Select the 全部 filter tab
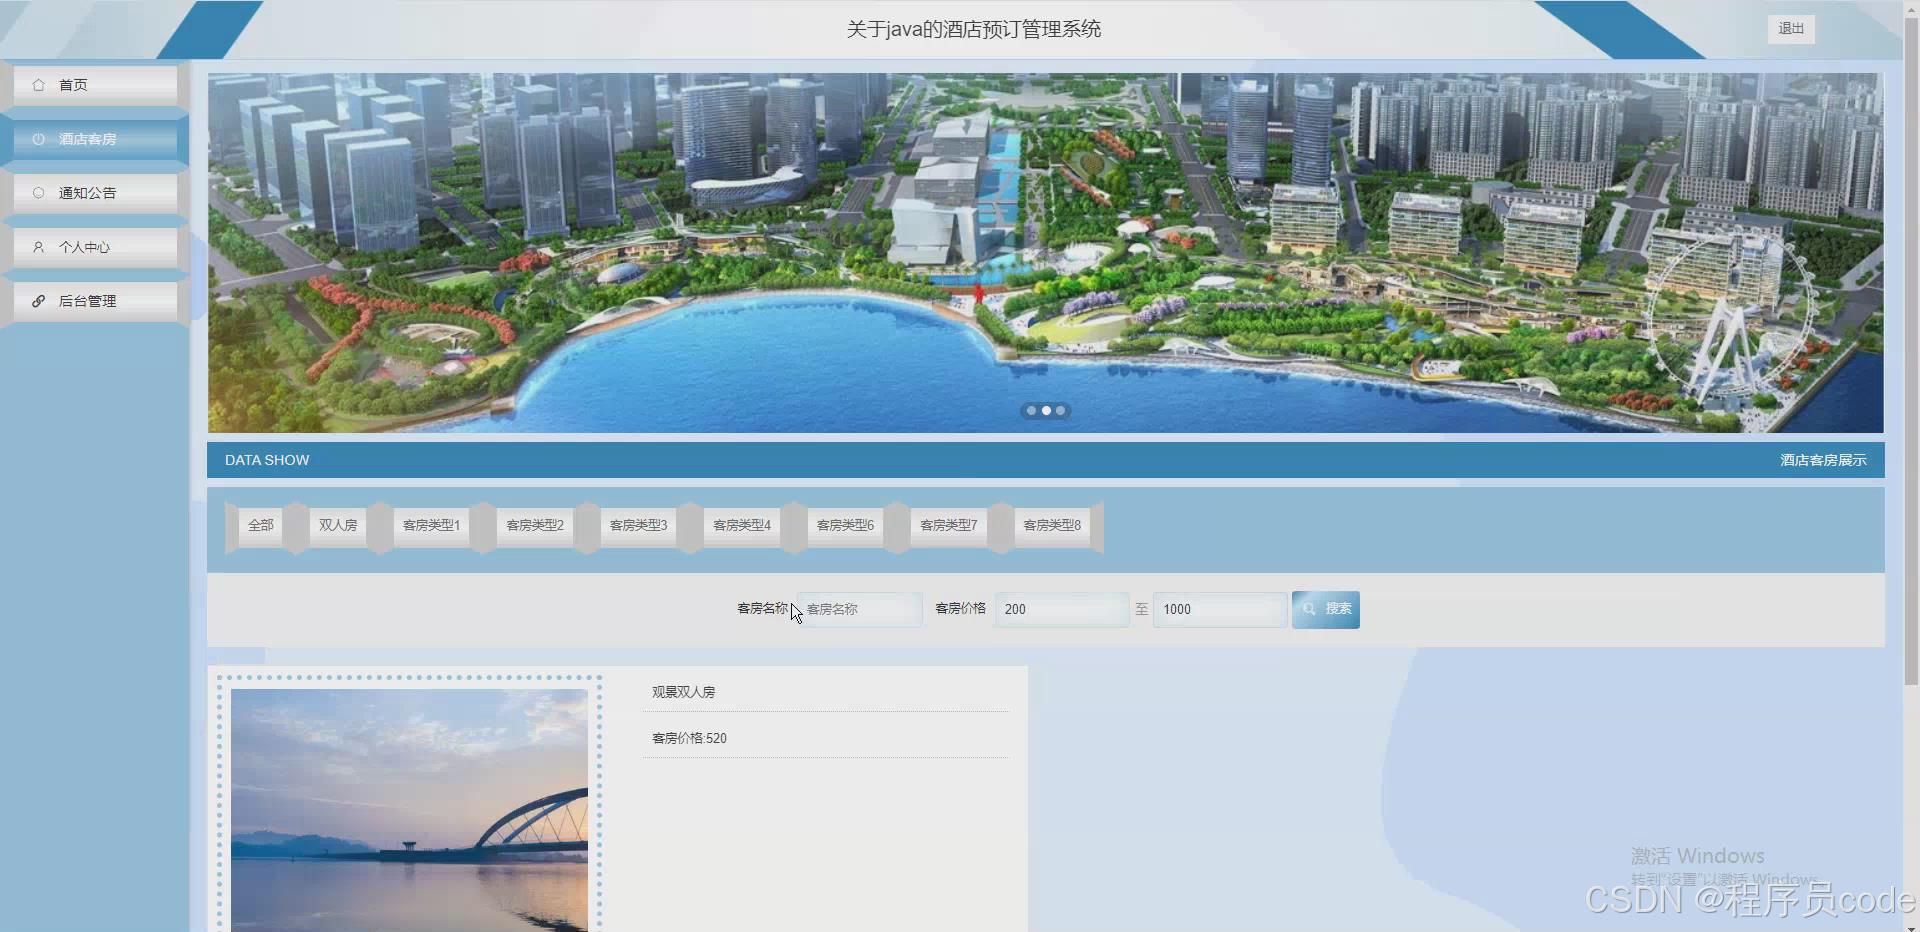This screenshot has height=932, width=1920. coord(260,525)
